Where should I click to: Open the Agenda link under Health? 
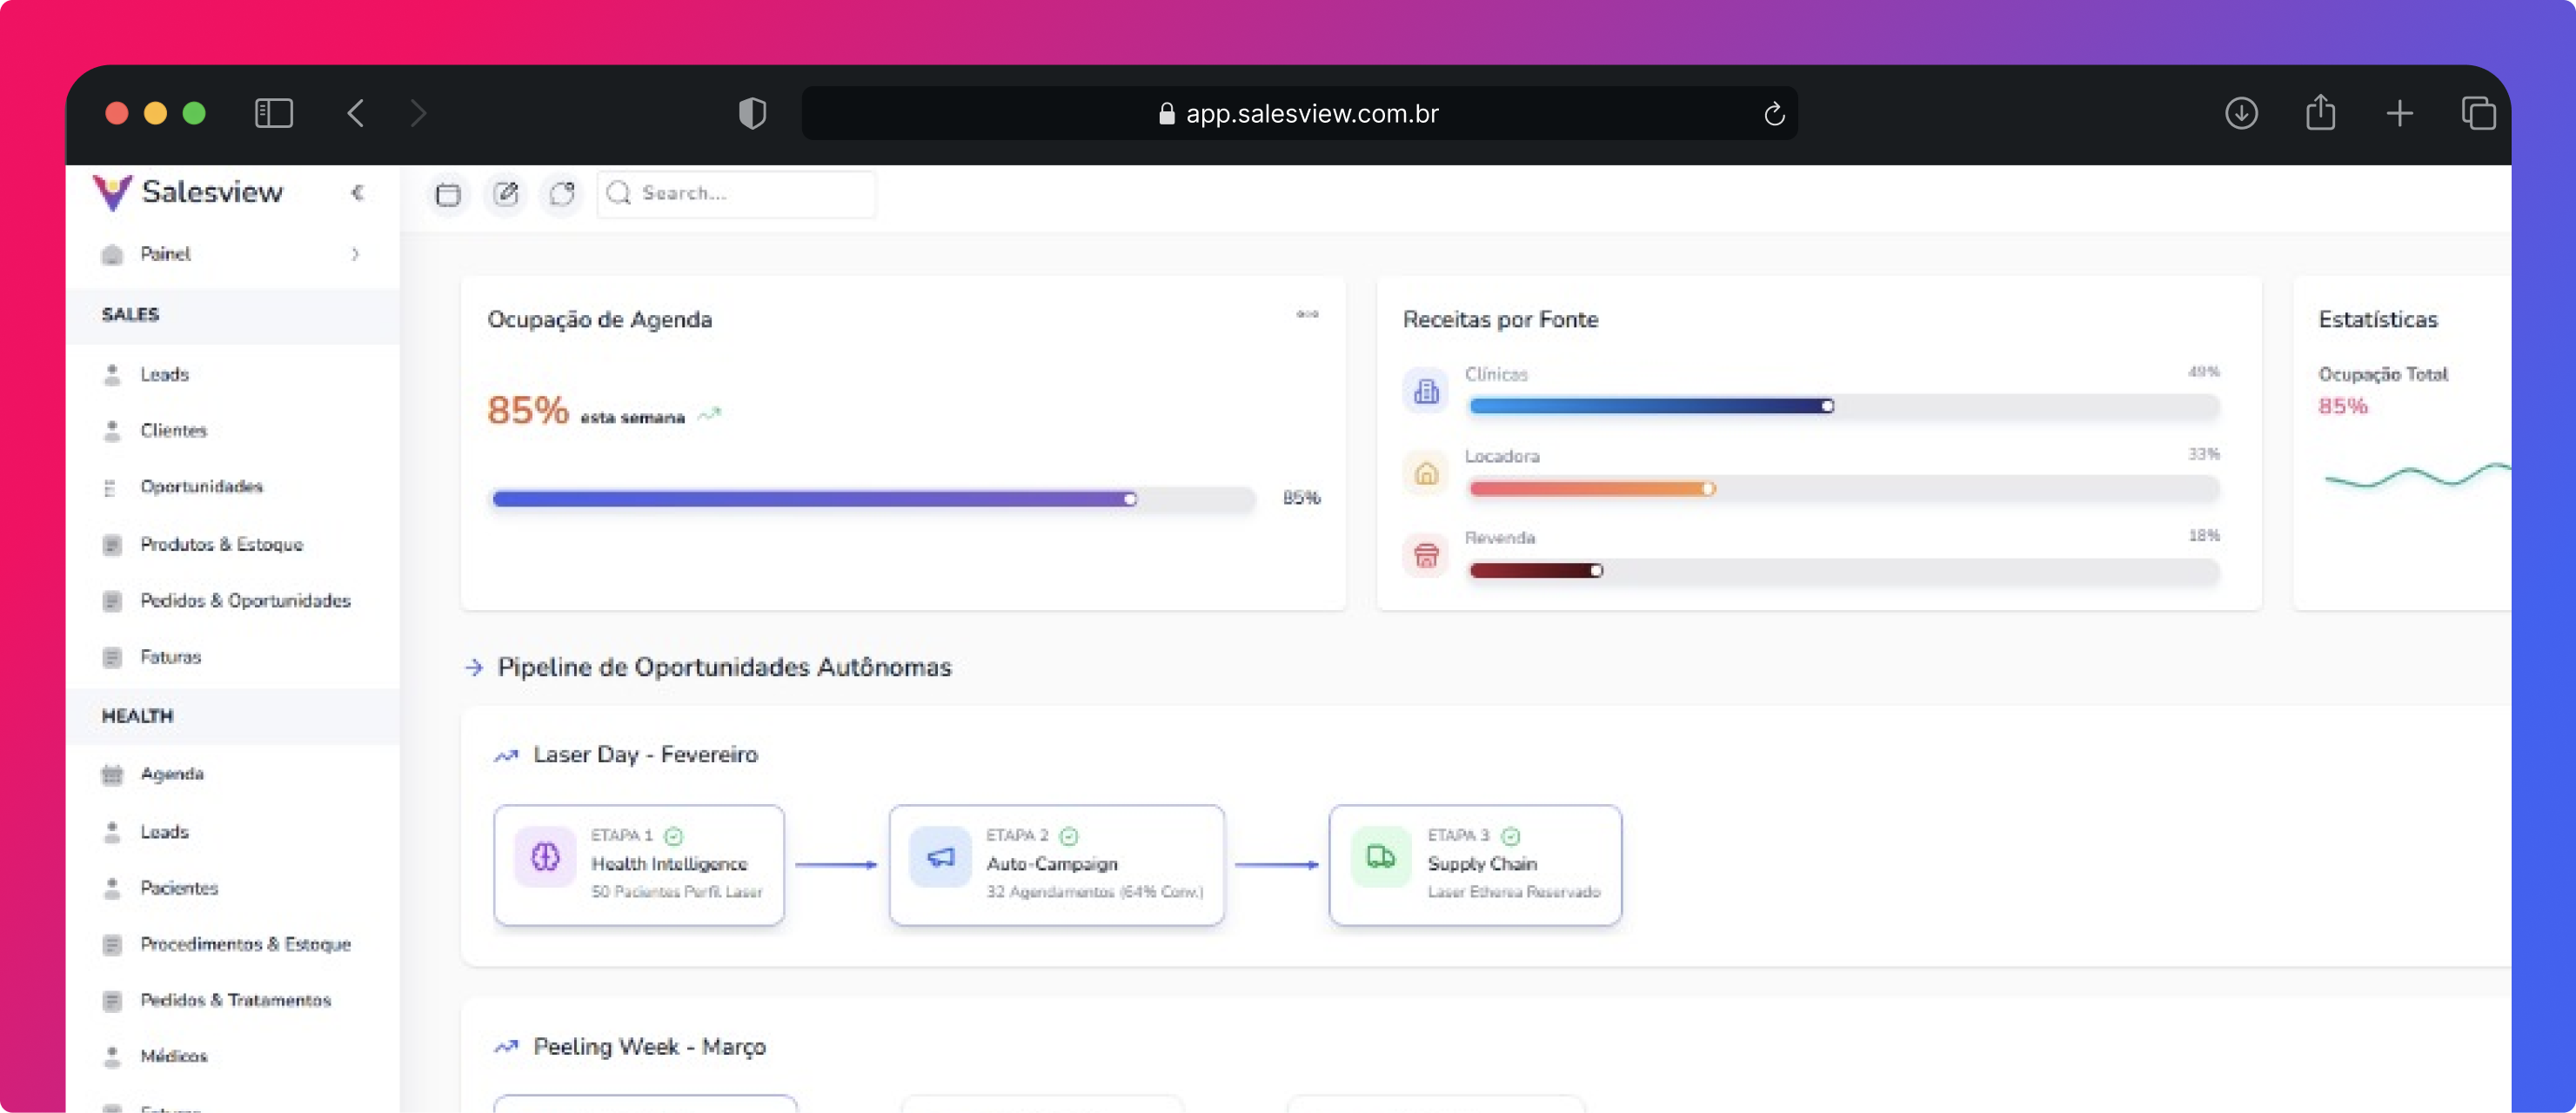tap(172, 774)
